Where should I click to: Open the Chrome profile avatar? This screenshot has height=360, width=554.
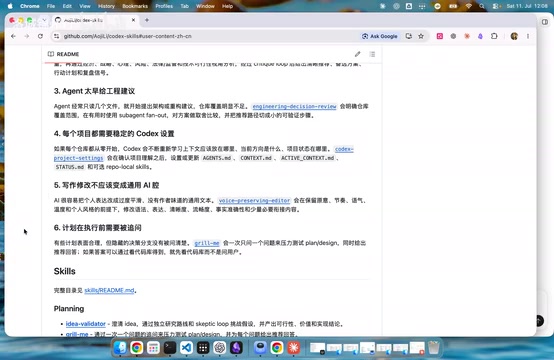pyautogui.click(x=514, y=36)
